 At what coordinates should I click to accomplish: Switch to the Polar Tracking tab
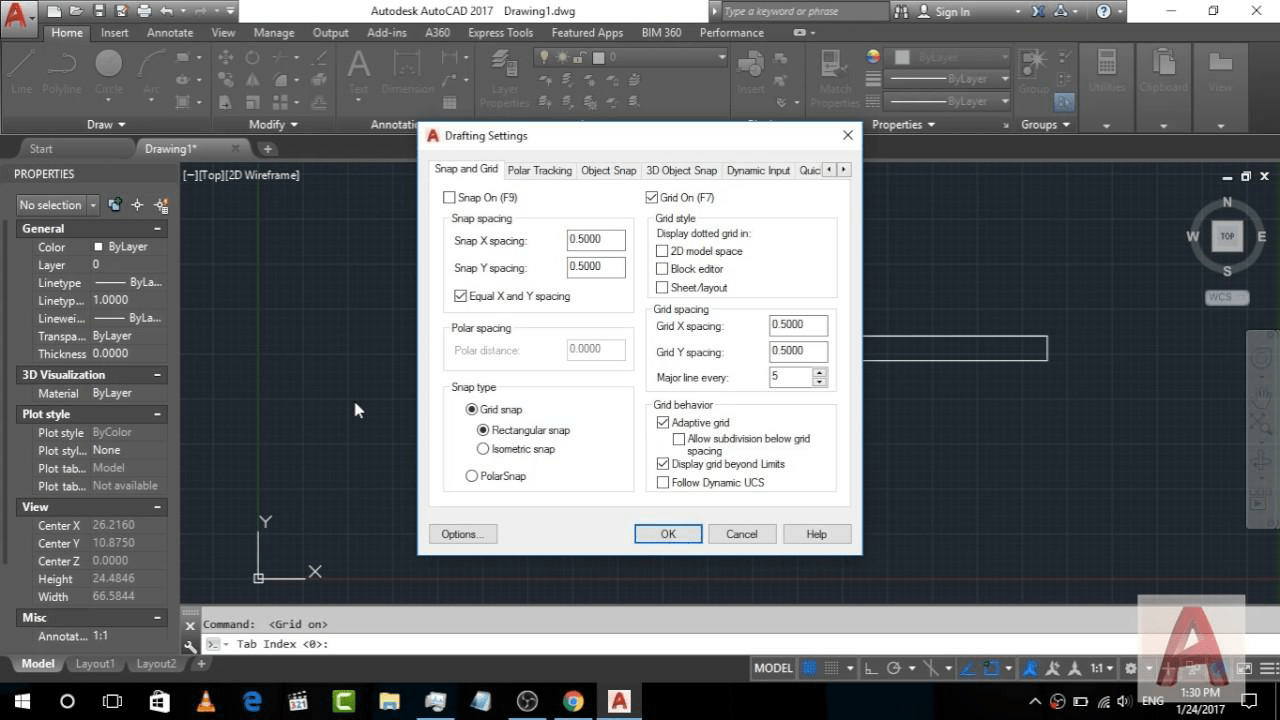(x=539, y=170)
